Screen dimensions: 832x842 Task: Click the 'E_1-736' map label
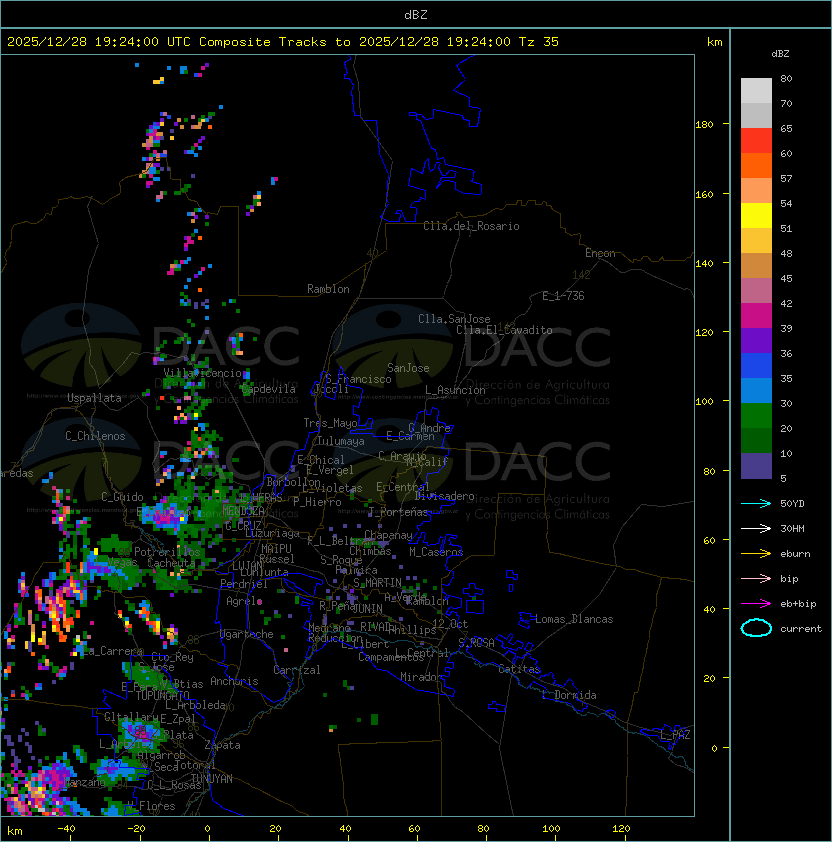pyautogui.click(x=563, y=296)
